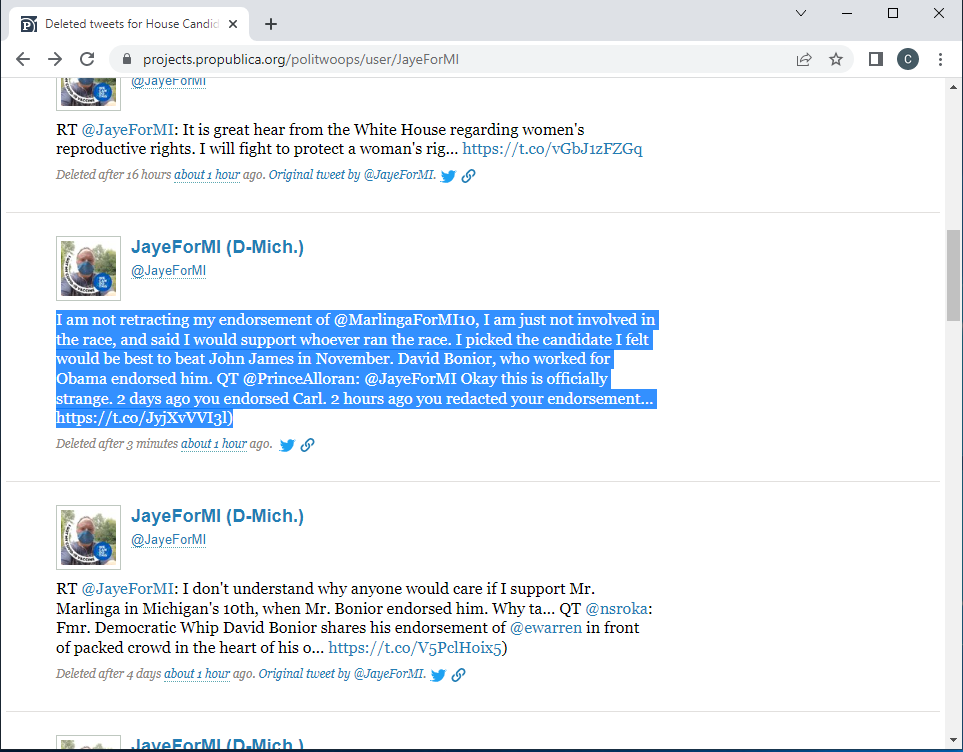
Task: Open the browser side panel
Action: 876,59
